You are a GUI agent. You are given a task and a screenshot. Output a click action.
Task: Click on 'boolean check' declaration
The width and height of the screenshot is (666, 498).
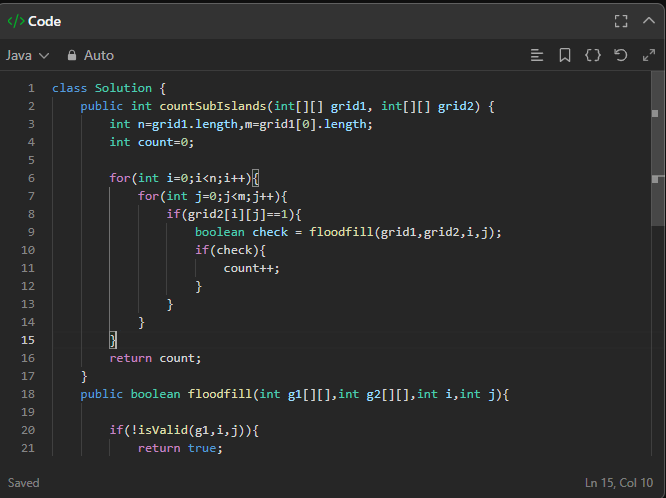point(241,232)
